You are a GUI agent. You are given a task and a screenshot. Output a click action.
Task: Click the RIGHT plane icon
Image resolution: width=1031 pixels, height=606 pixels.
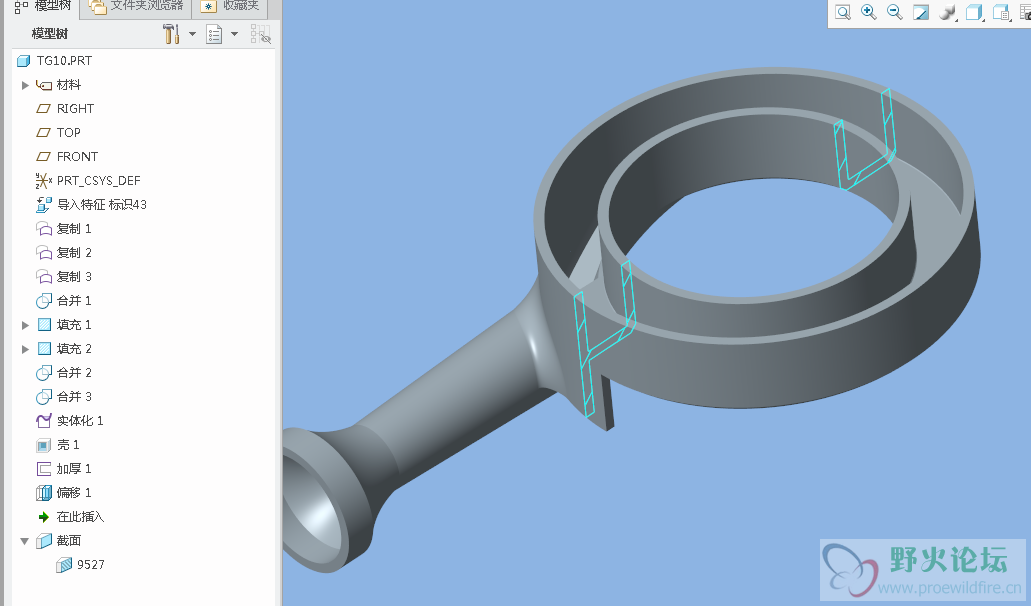[43, 108]
